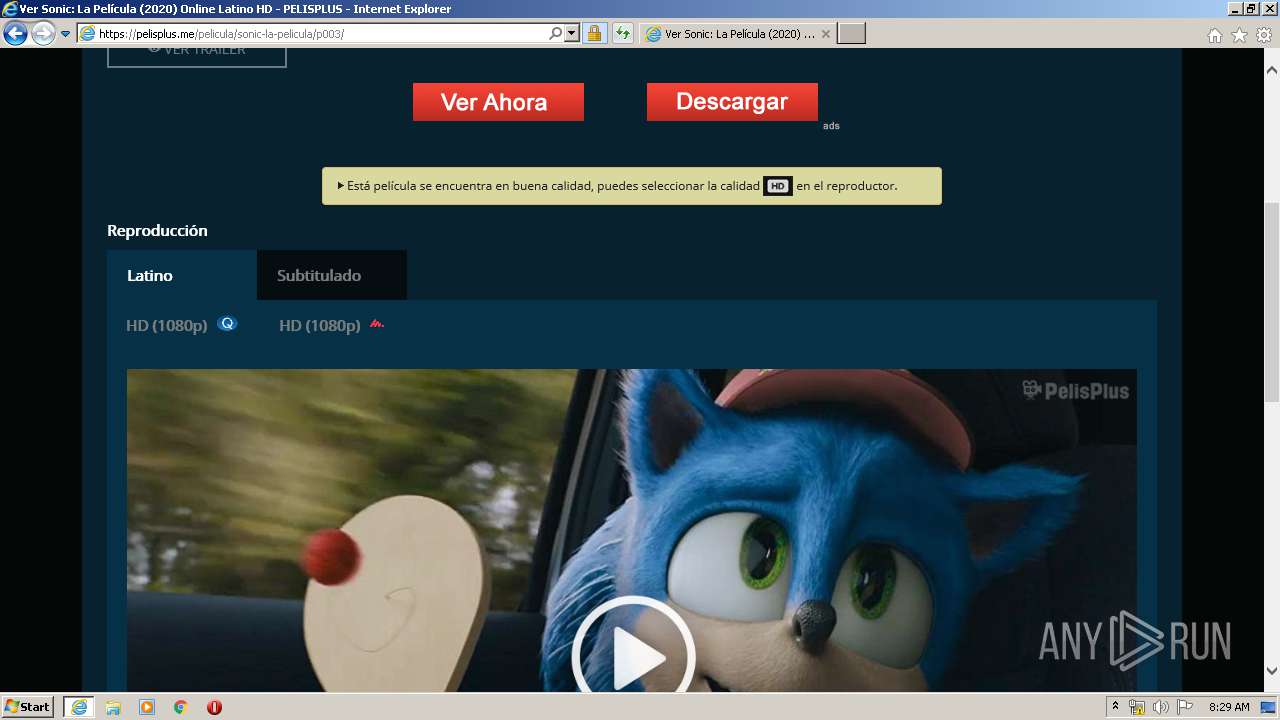
Task: Click the scrollbar up arrow
Action: pyautogui.click(x=1272, y=70)
